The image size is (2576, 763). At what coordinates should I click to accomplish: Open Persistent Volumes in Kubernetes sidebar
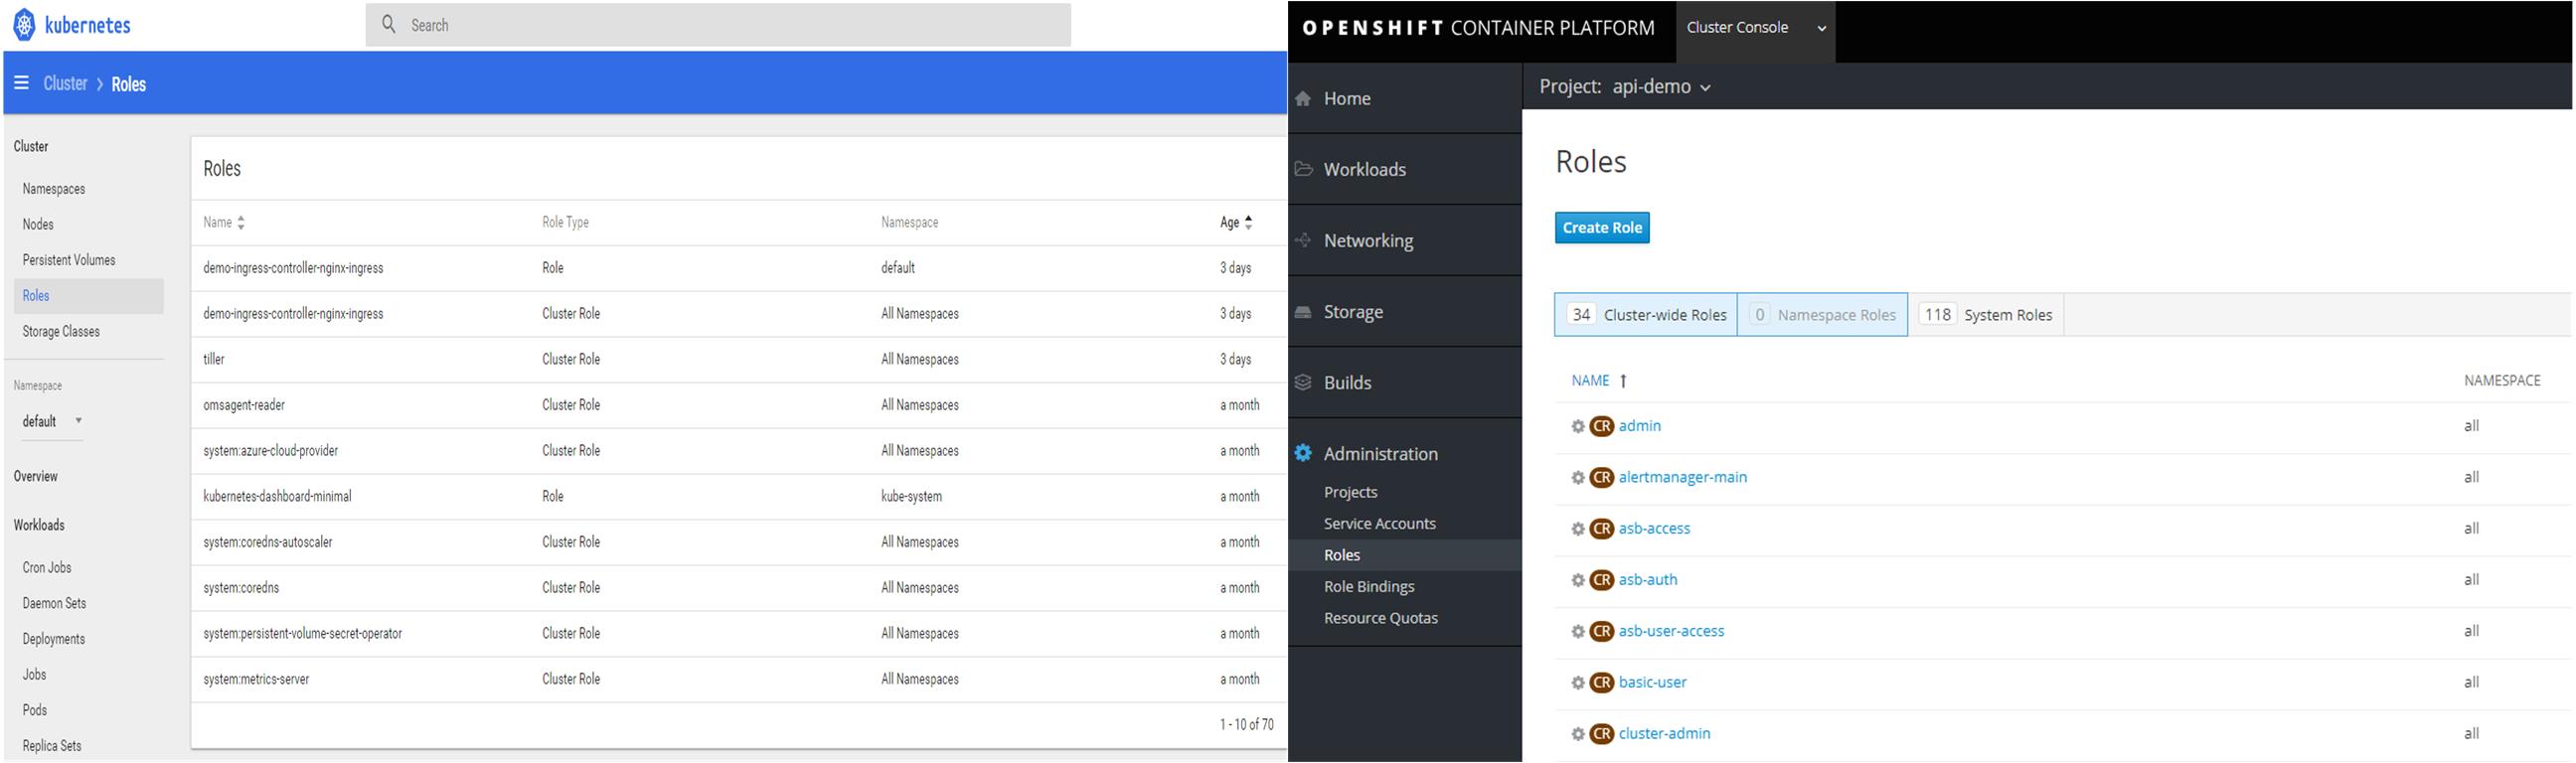69,260
